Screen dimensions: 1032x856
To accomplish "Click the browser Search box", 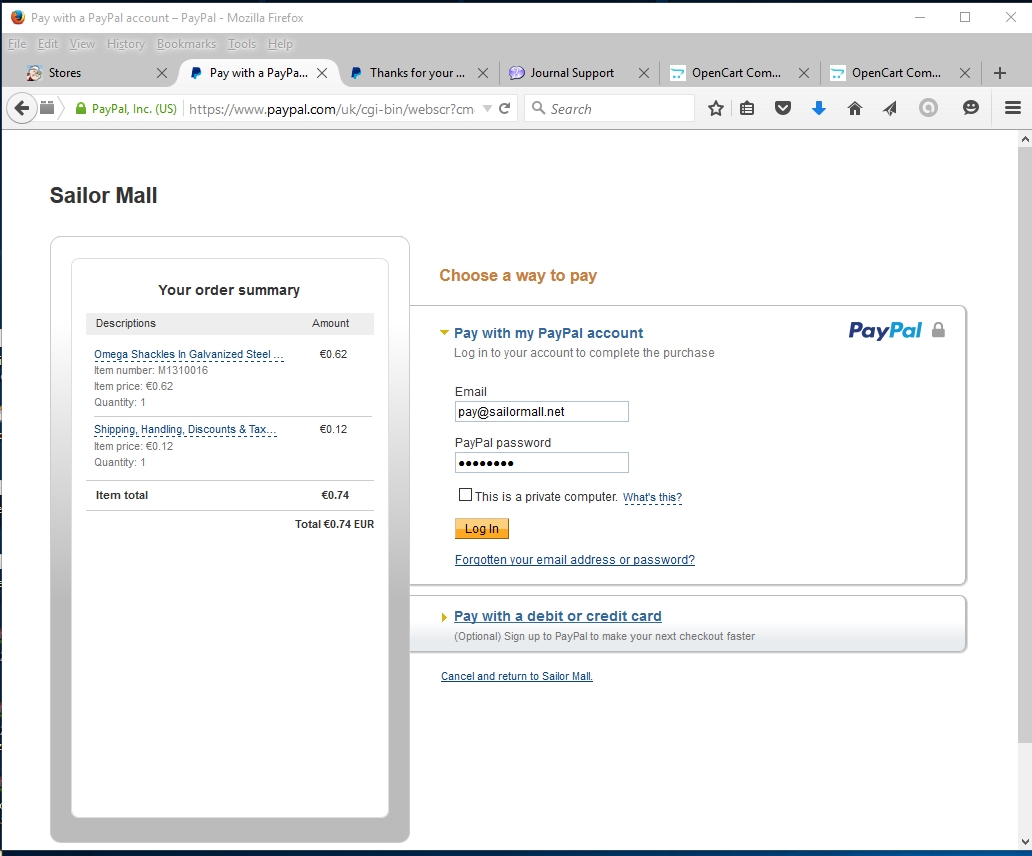I will [609, 109].
